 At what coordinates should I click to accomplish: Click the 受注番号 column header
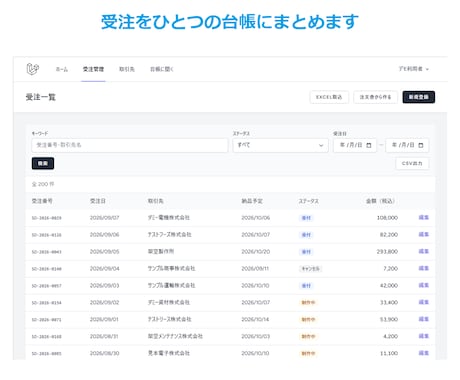click(x=42, y=201)
